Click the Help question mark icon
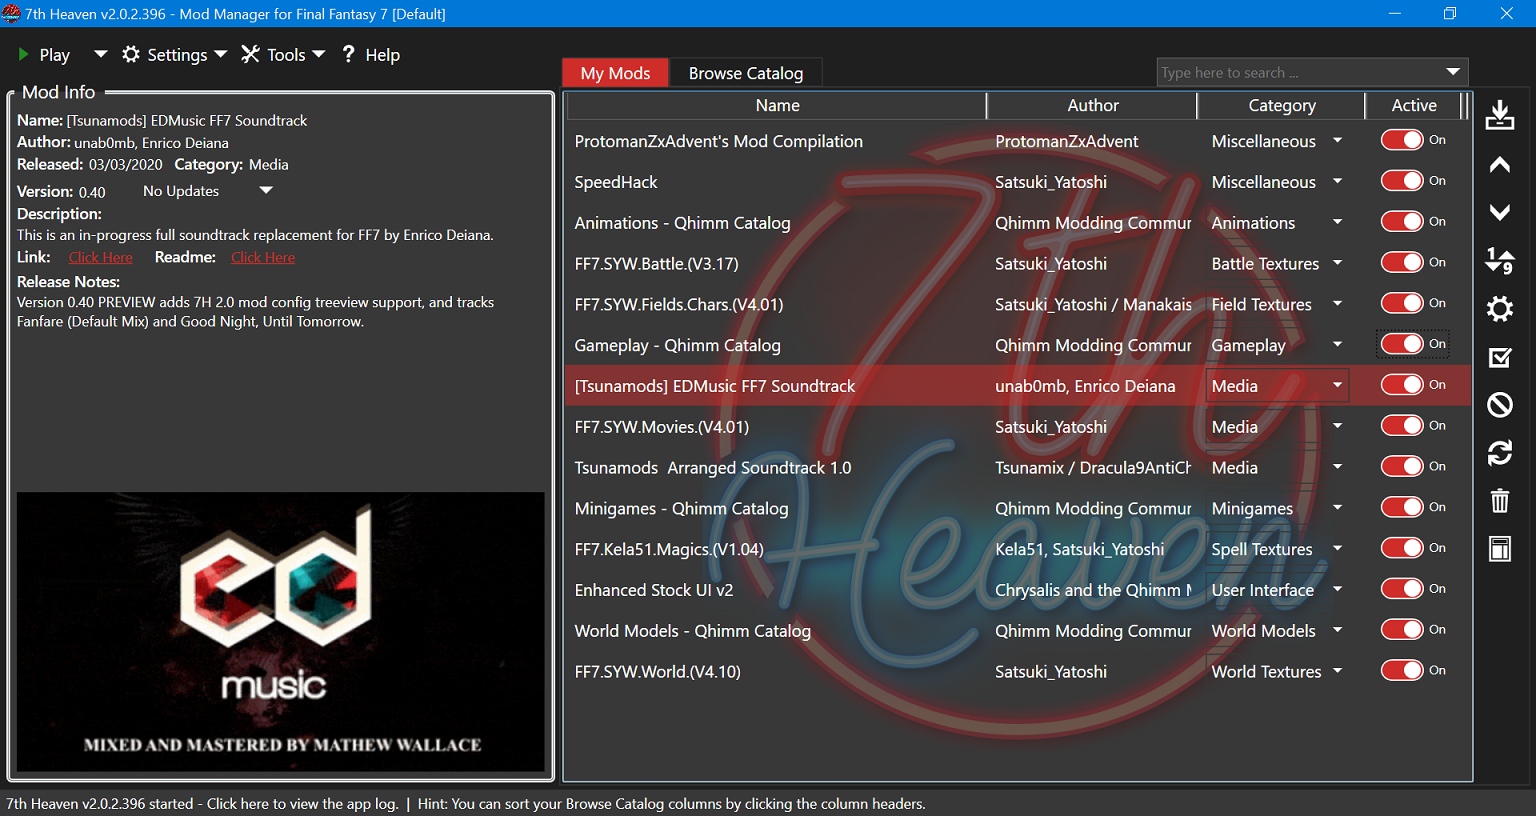Viewport: 1536px width, 816px height. click(x=348, y=54)
